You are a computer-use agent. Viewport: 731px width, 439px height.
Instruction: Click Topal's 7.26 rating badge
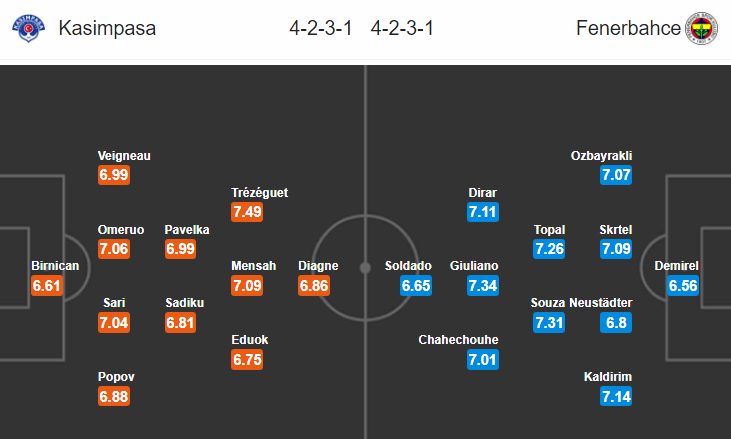tap(549, 249)
